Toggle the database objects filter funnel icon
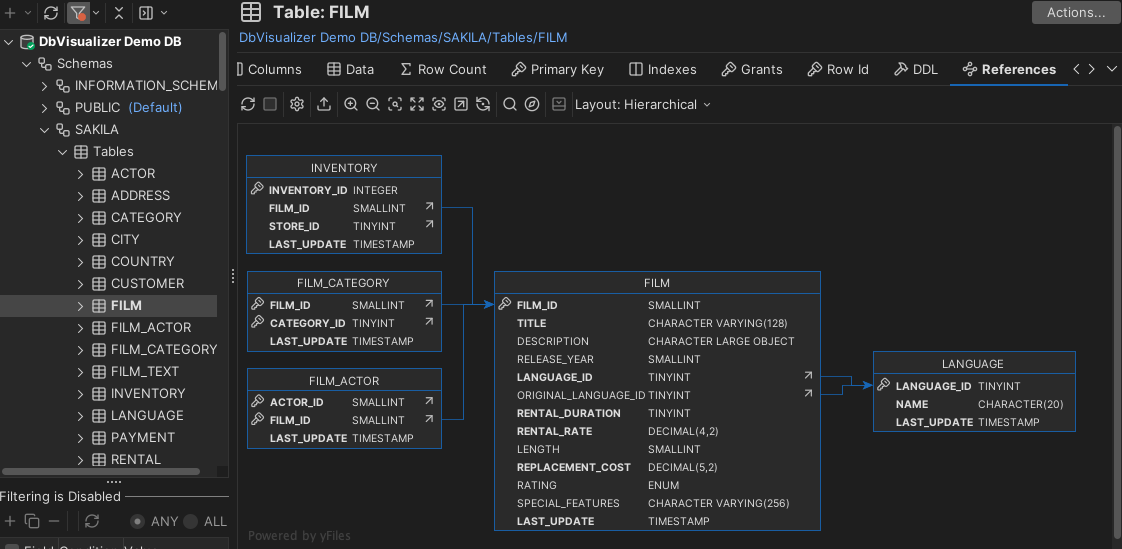Viewport: 1122px width, 549px height. point(78,13)
